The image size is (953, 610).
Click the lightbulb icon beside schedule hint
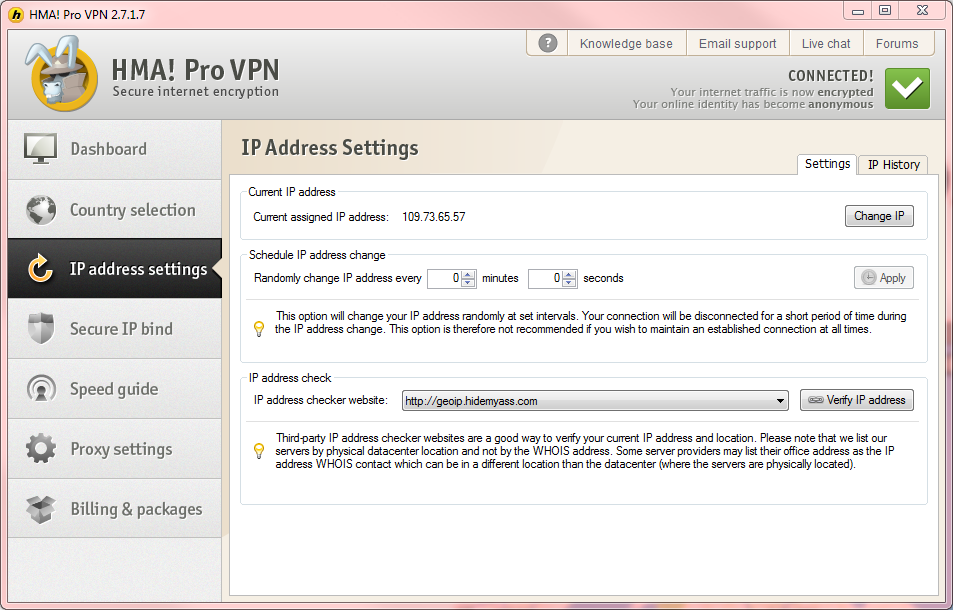point(259,329)
